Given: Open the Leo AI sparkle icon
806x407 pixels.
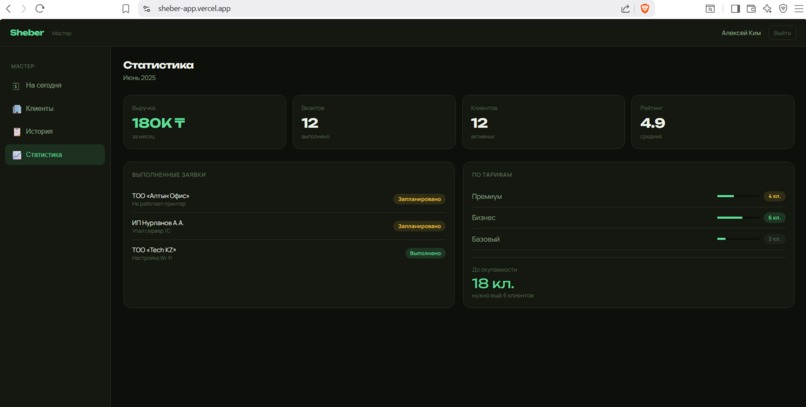Looking at the screenshot, I should coord(767,8).
